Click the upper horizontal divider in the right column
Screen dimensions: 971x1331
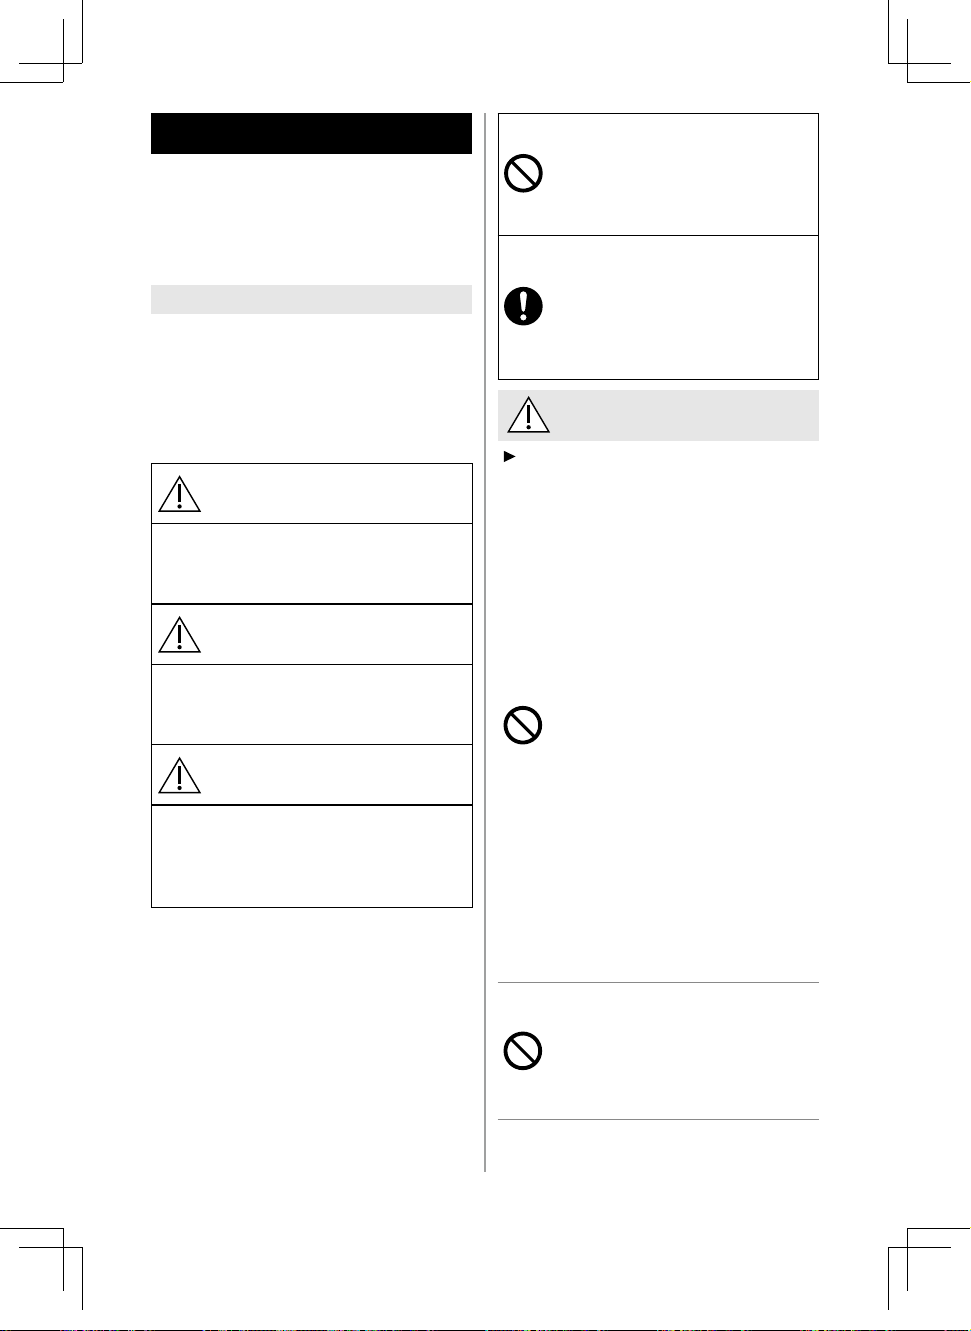click(x=658, y=982)
